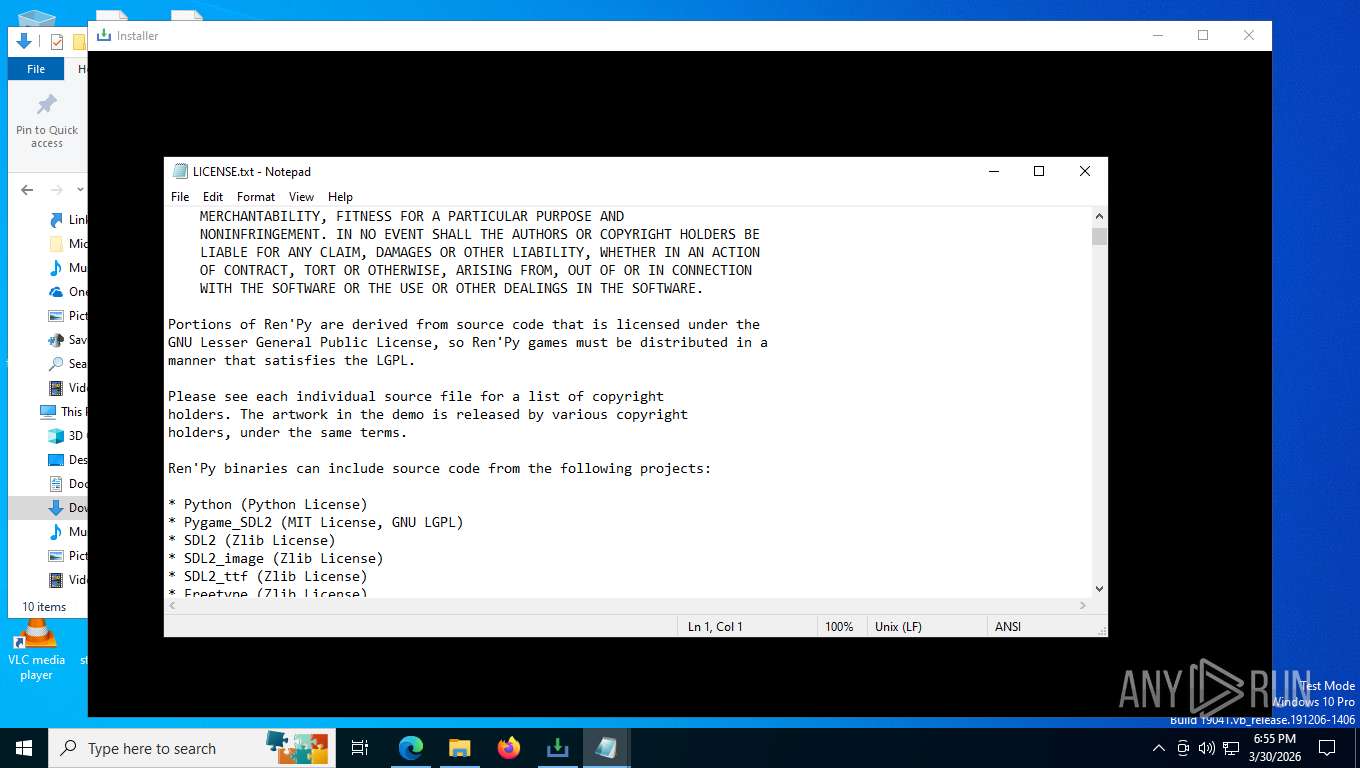The image size is (1360, 768).
Task: Open the File menu in Notepad
Action: pos(180,197)
